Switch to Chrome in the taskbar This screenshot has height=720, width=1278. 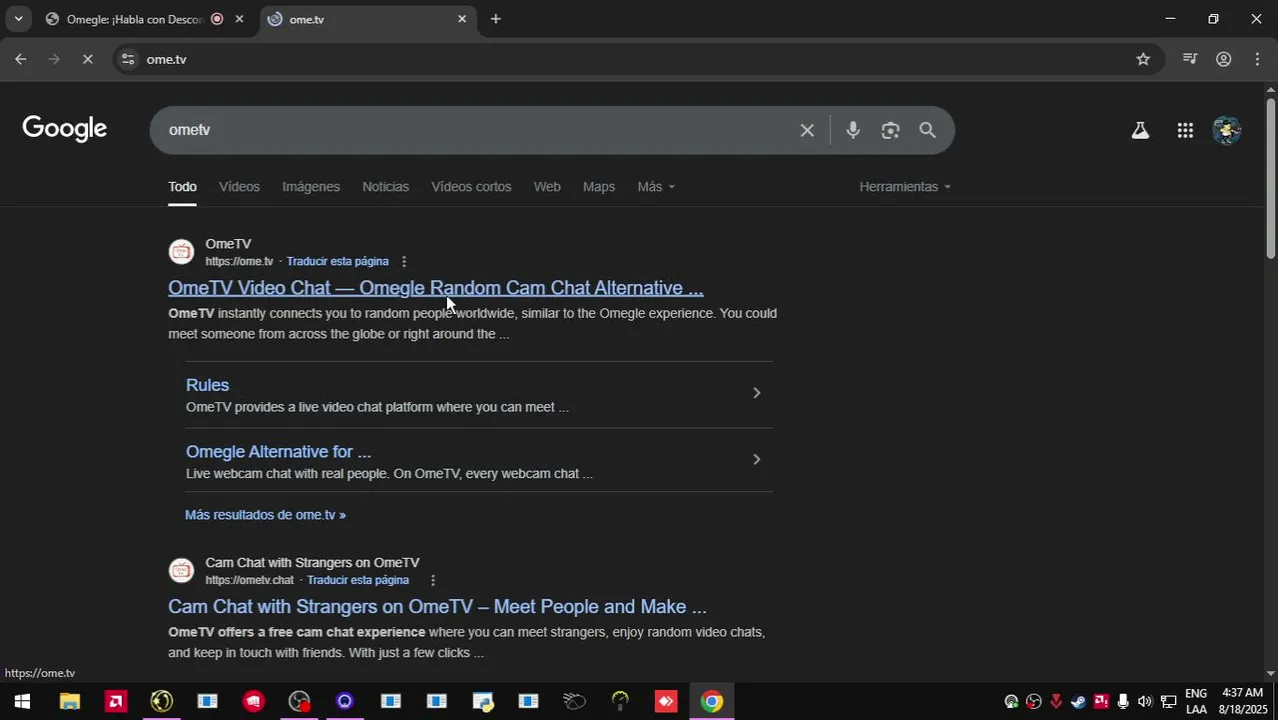pos(712,702)
